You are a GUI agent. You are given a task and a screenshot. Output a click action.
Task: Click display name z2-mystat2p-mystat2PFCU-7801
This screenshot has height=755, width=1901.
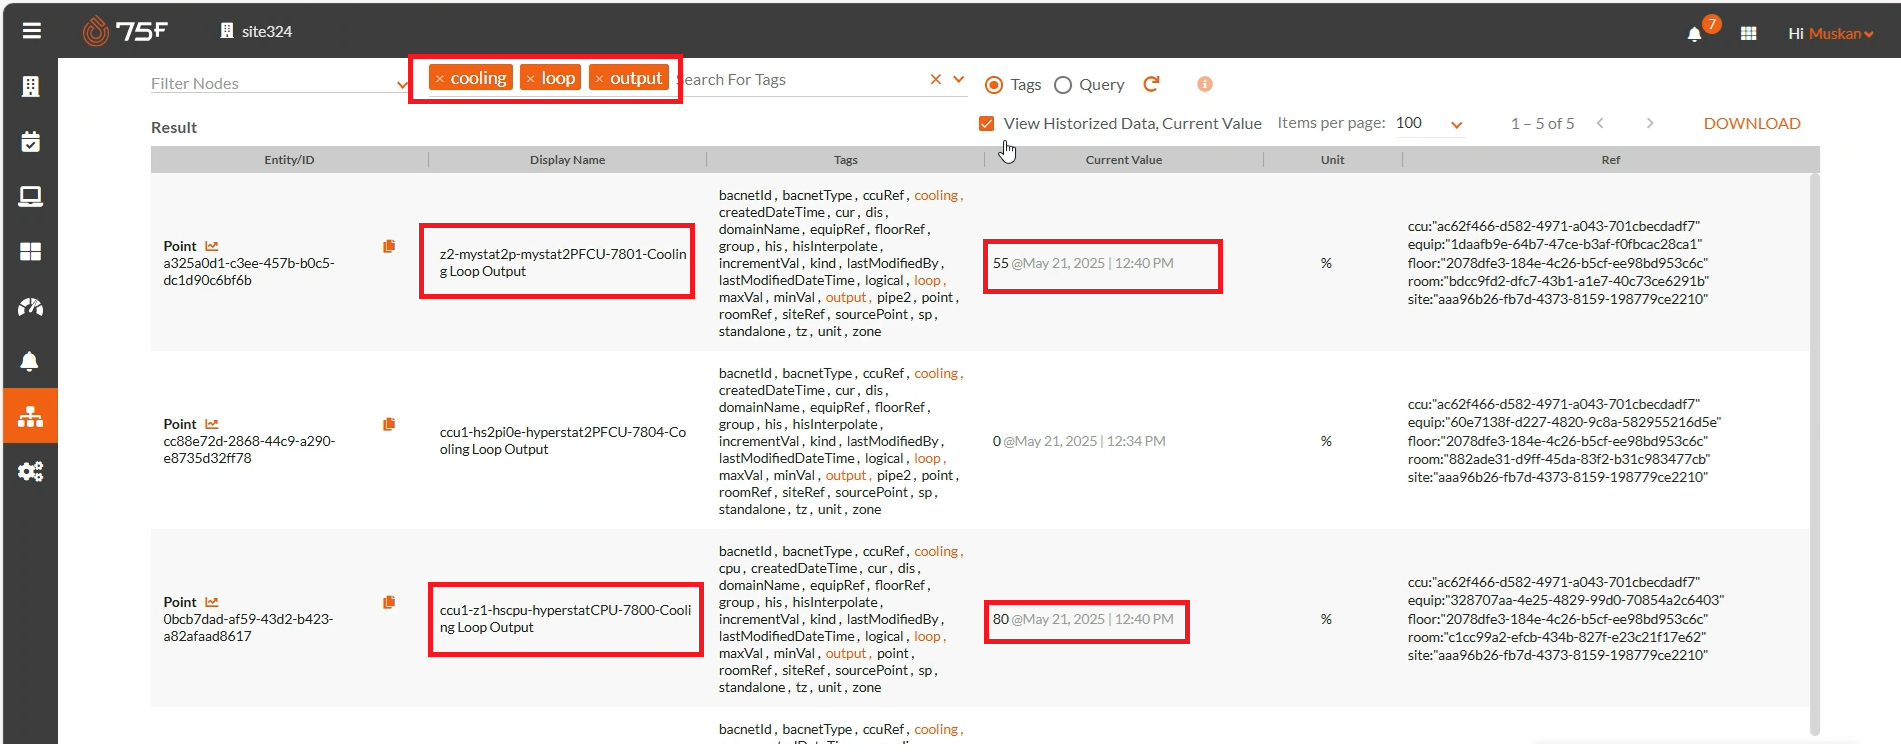point(563,263)
